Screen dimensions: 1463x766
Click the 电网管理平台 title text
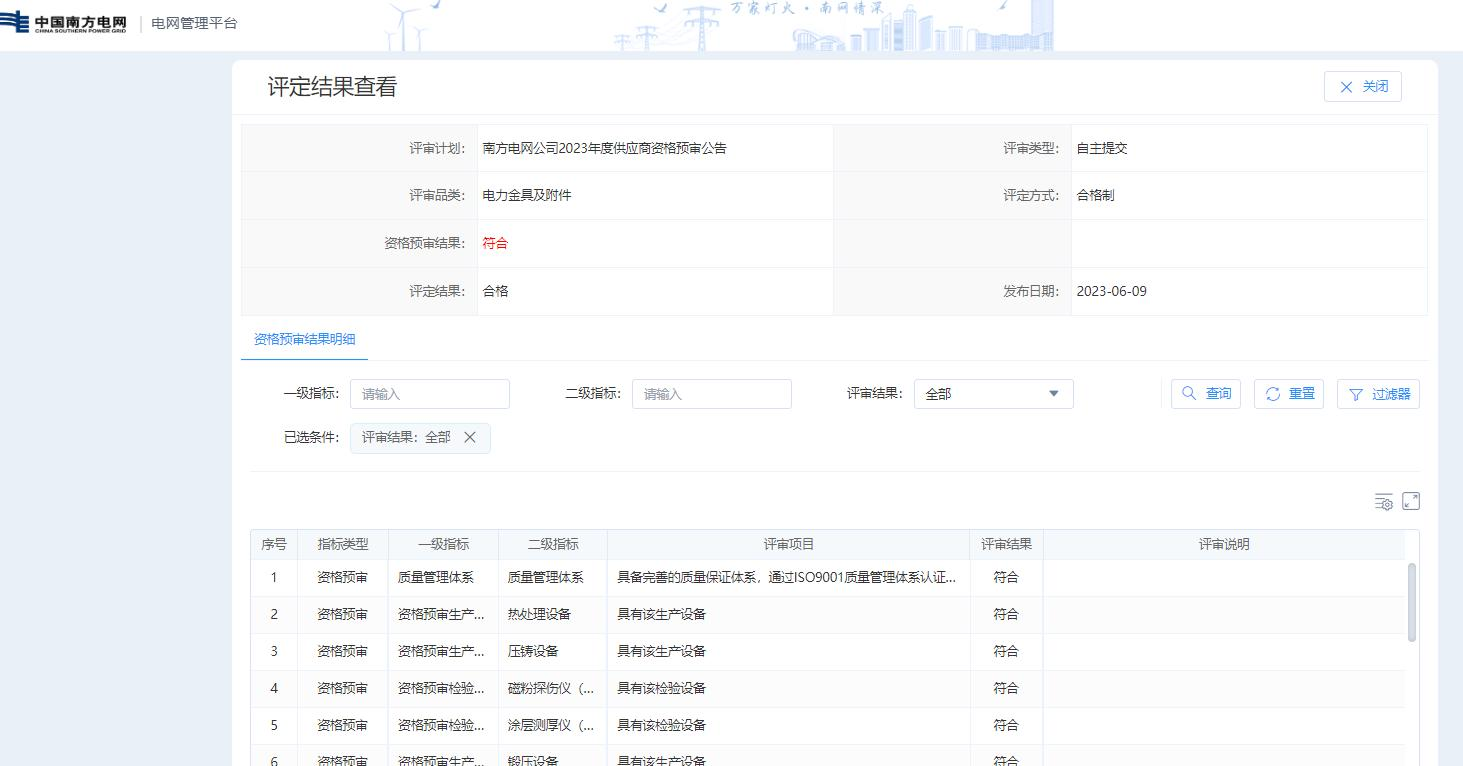(194, 23)
